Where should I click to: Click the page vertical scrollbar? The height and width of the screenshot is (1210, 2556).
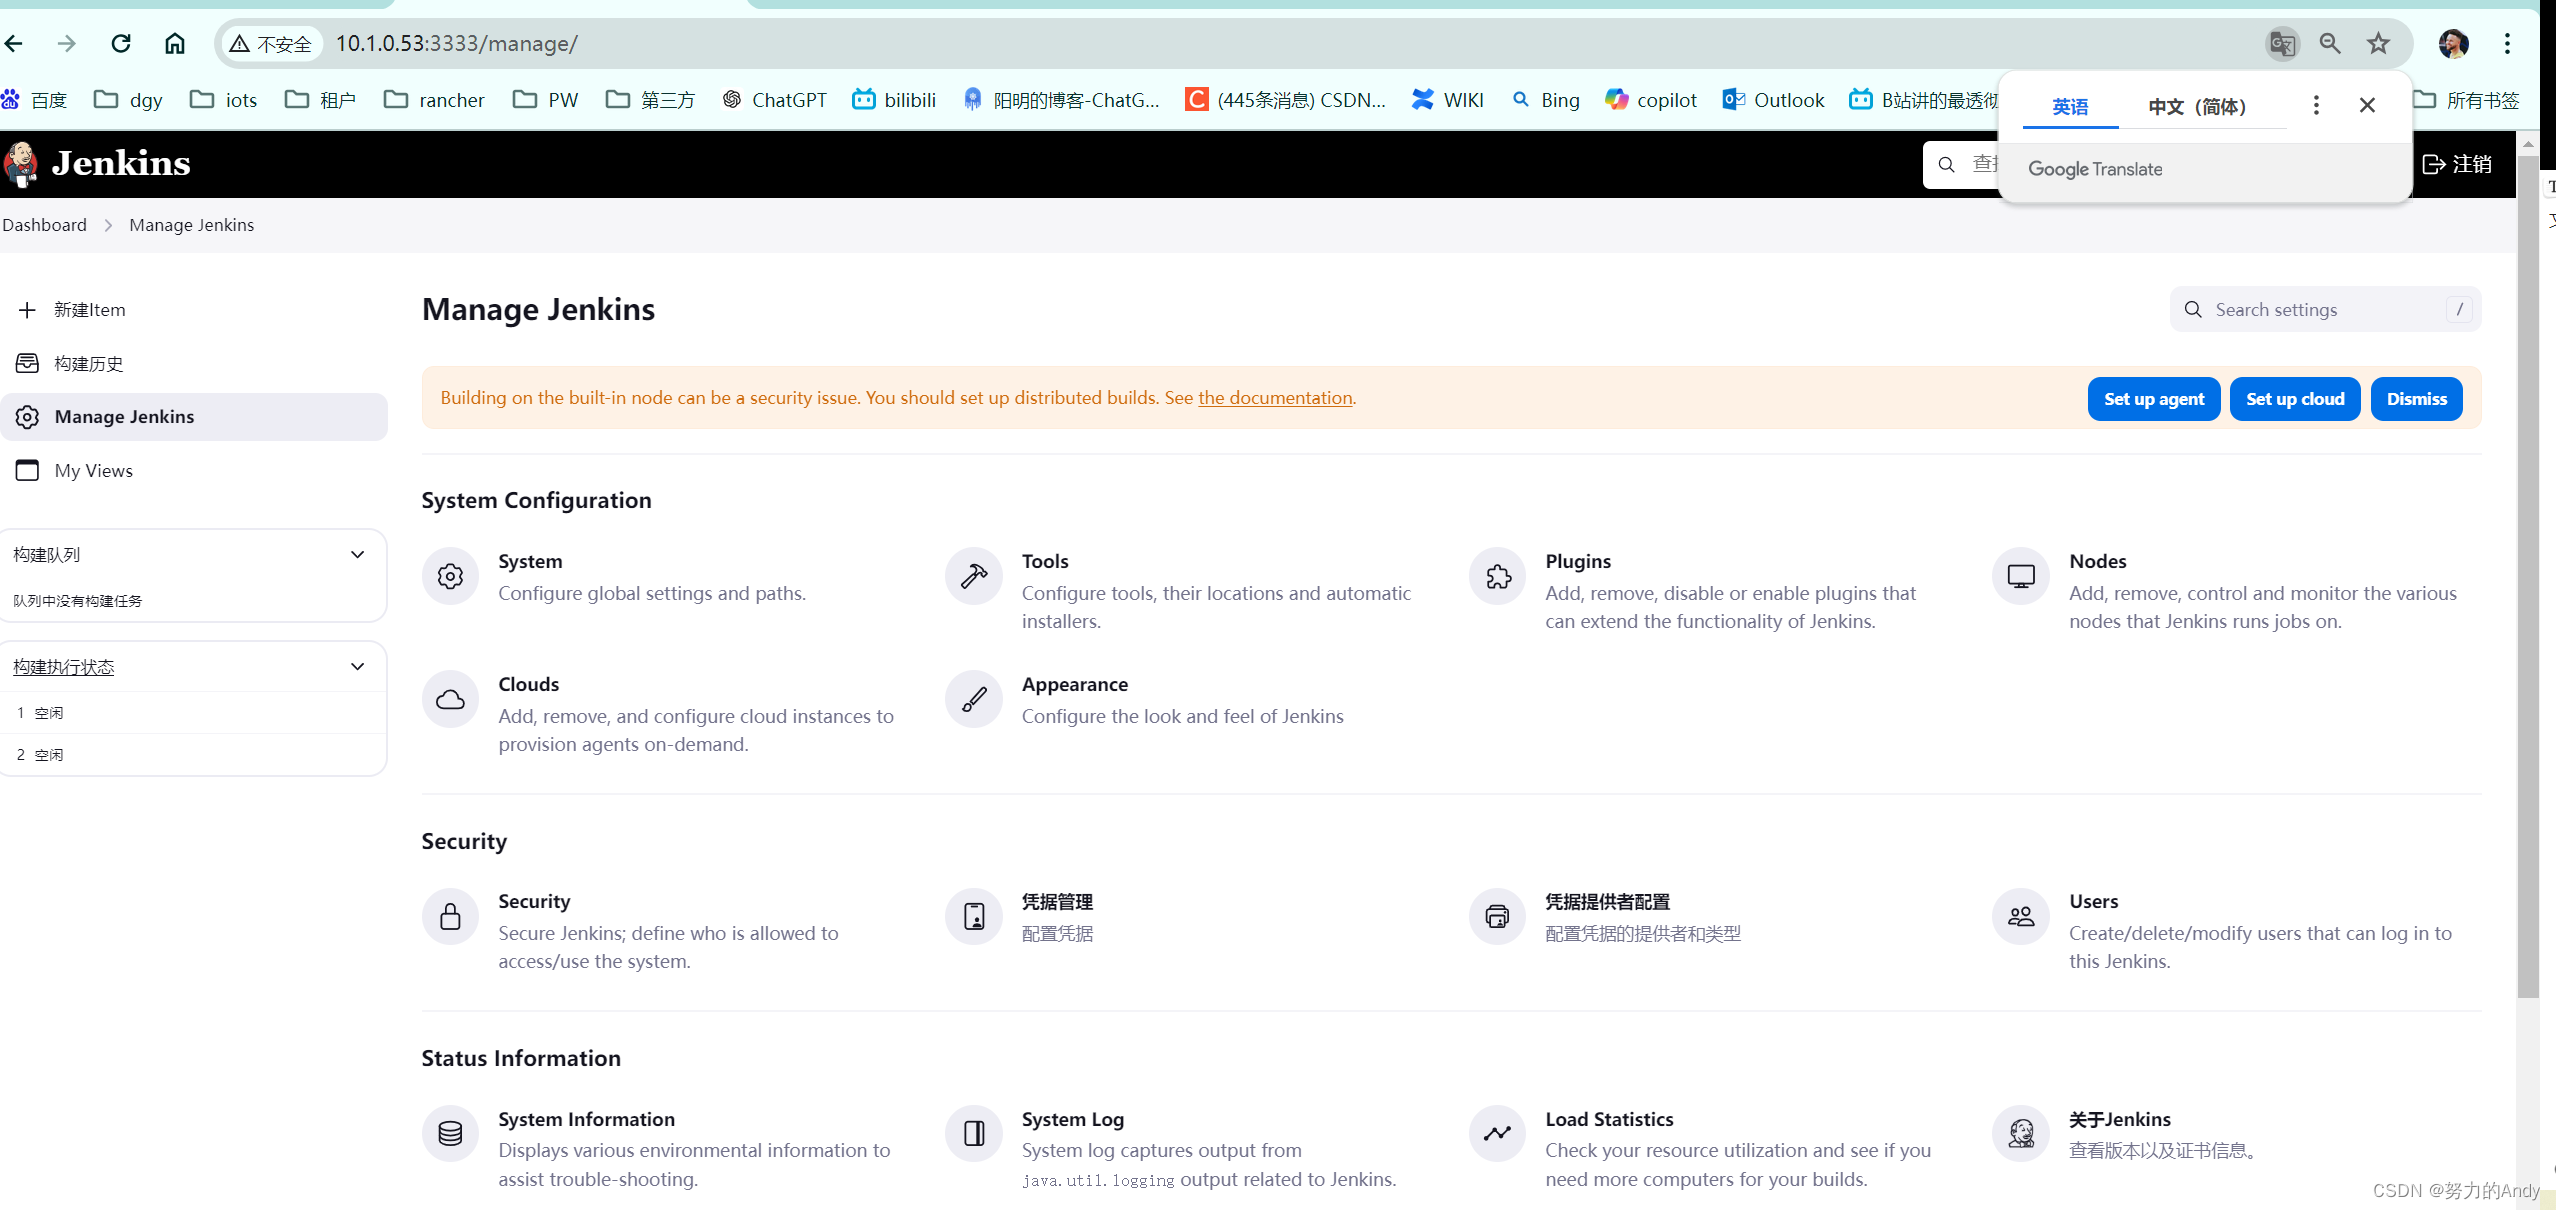[2527, 576]
